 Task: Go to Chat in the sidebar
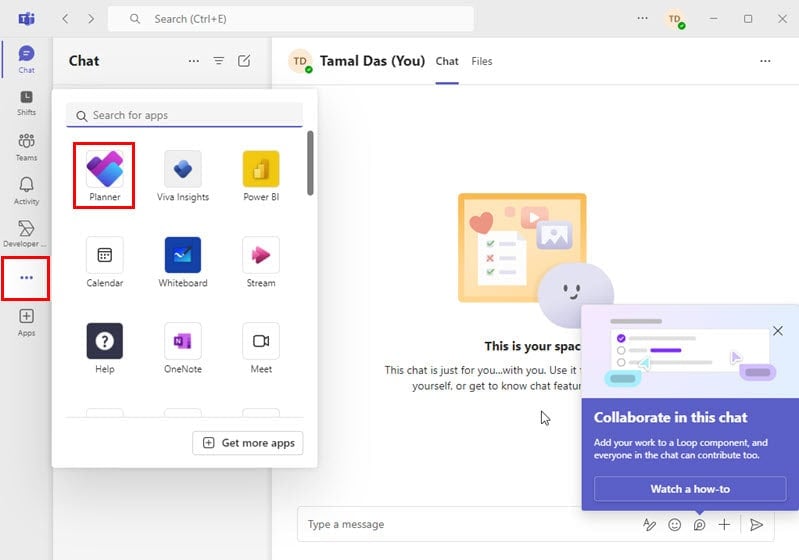click(26, 60)
